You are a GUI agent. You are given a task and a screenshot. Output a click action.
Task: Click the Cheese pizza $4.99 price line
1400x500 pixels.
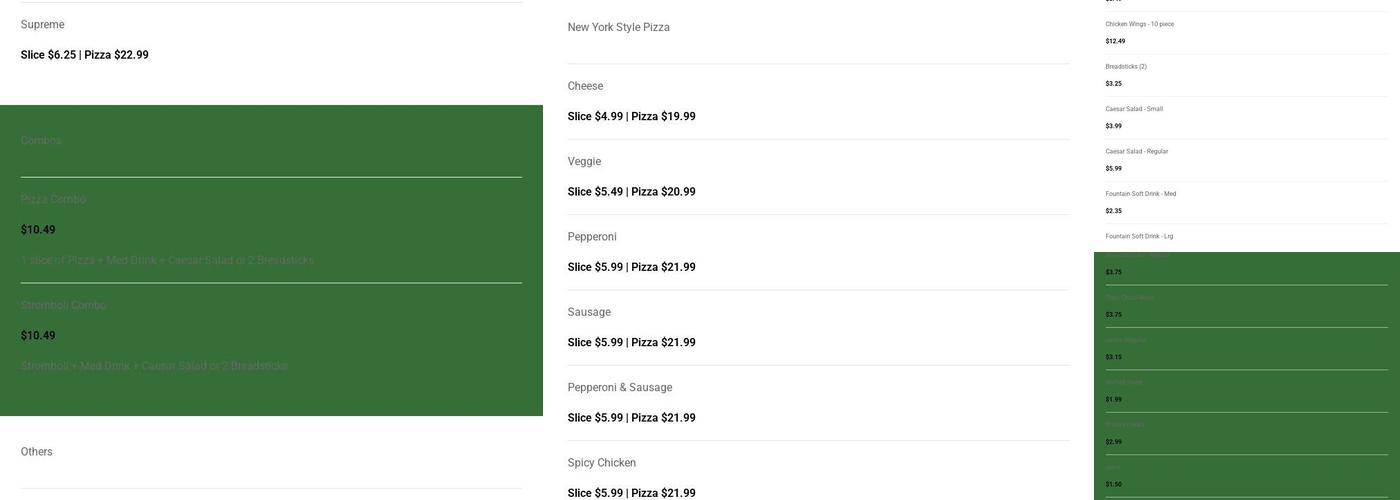631,117
